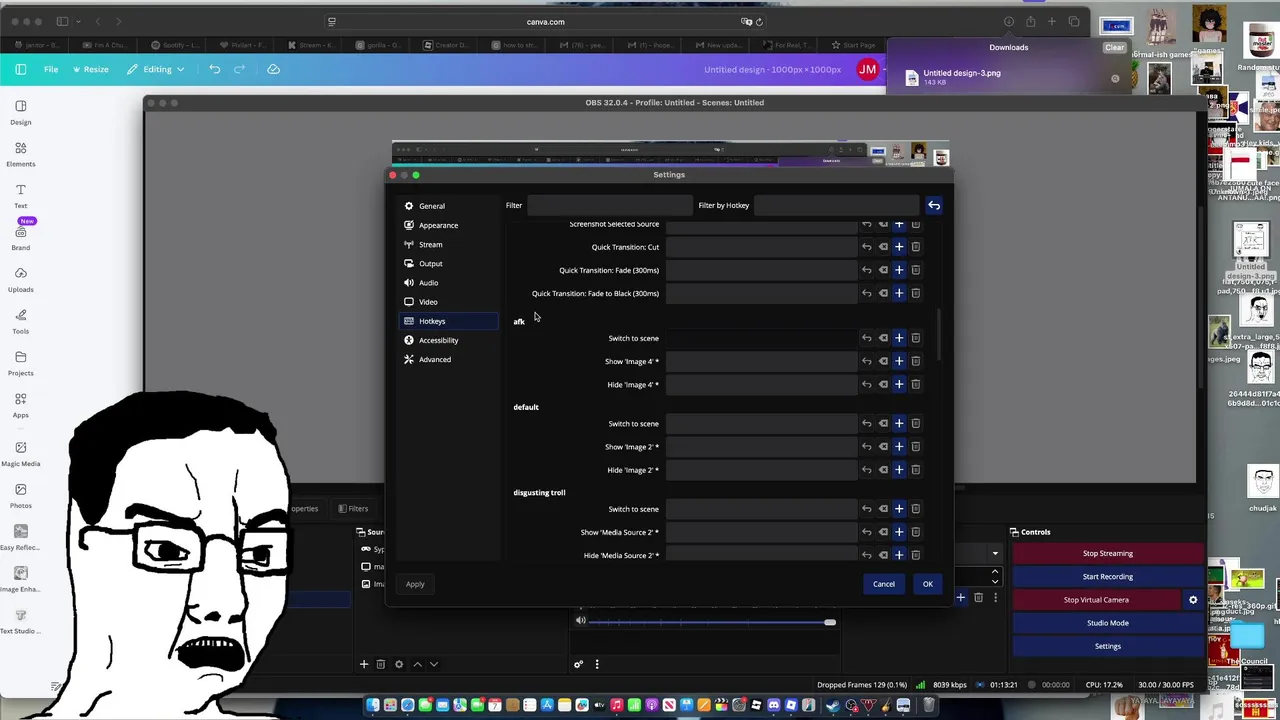Move source down in OBS Sources

433,664
